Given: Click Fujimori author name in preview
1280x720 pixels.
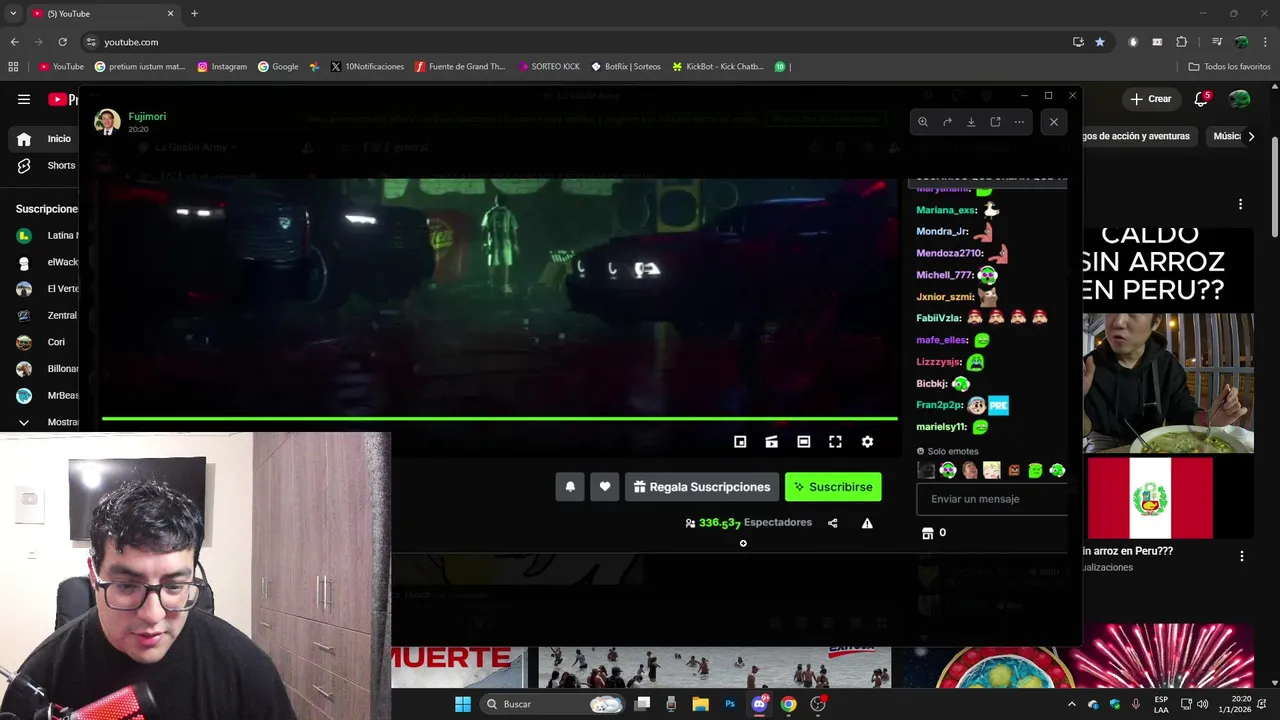Looking at the screenshot, I should [x=147, y=116].
